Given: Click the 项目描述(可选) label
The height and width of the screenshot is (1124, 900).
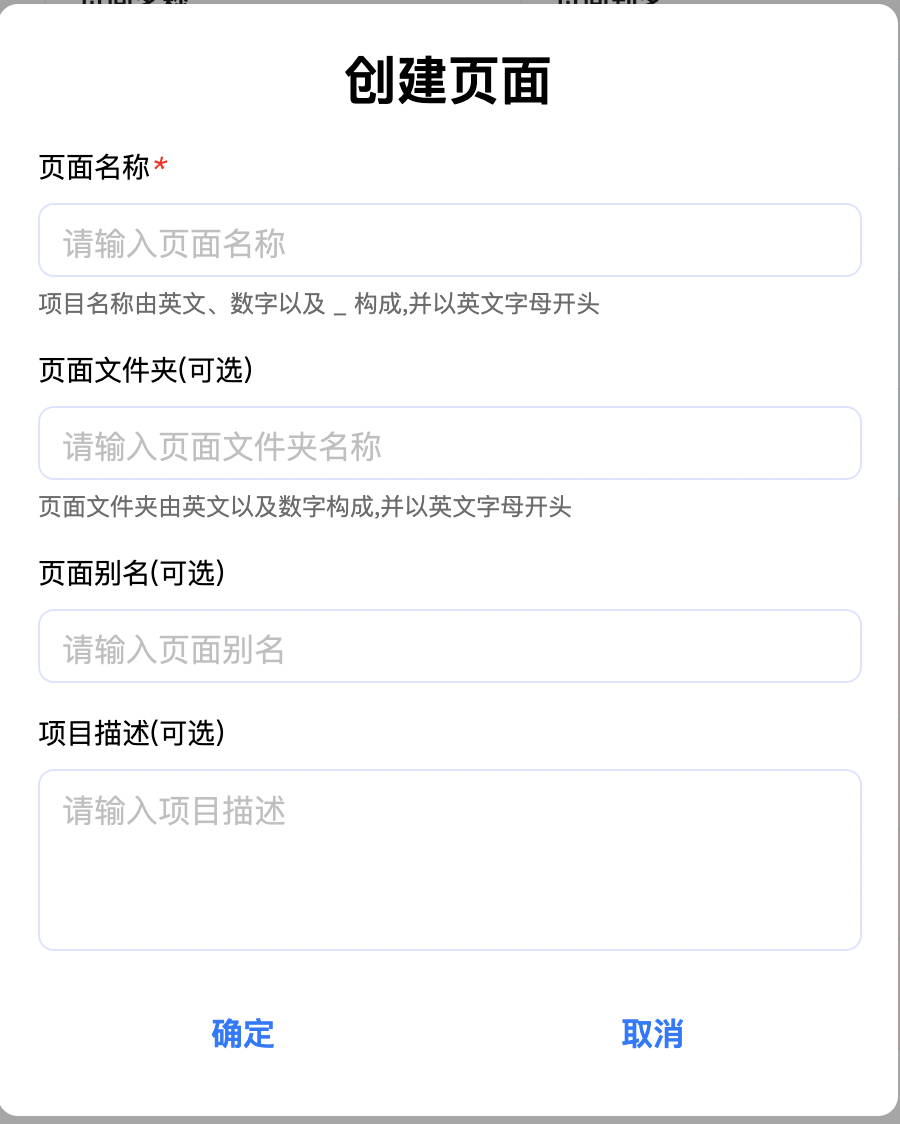Looking at the screenshot, I should point(131,733).
